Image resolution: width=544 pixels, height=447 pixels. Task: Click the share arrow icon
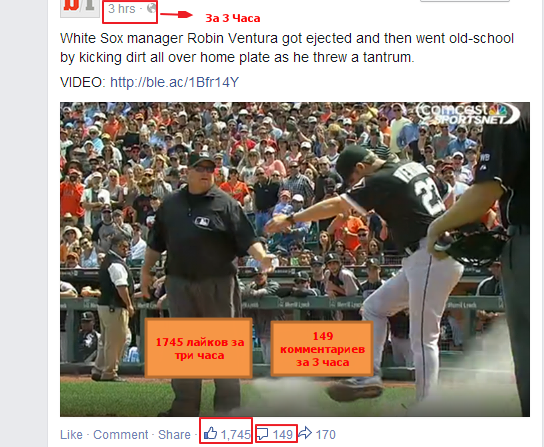(x=305, y=433)
